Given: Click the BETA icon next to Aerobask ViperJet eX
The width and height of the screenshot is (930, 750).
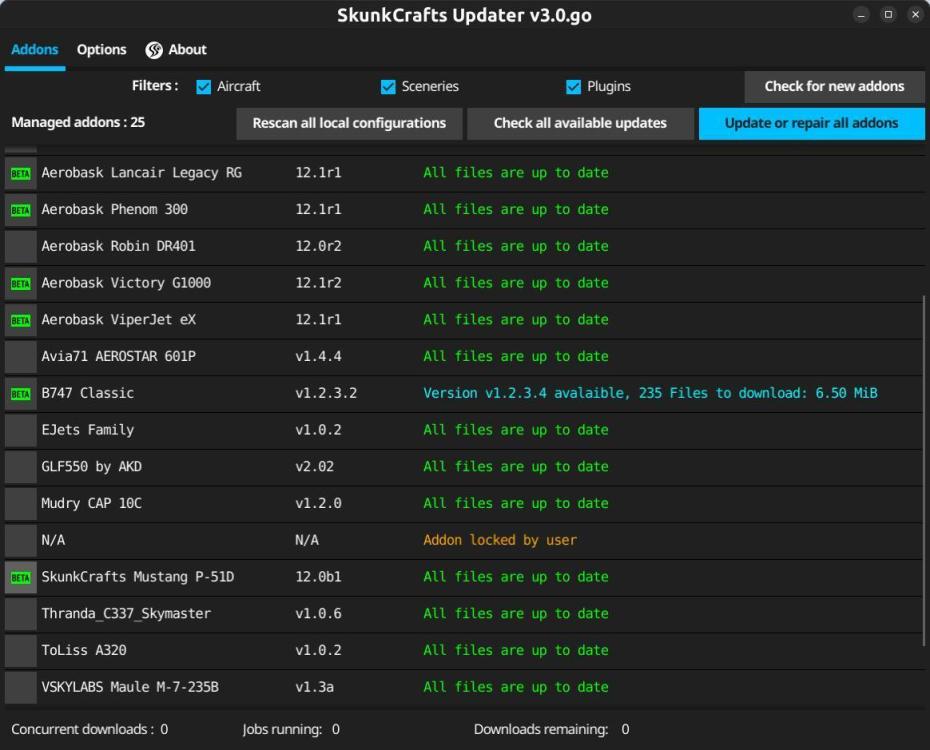Looking at the screenshot, I should pos(20,319).
